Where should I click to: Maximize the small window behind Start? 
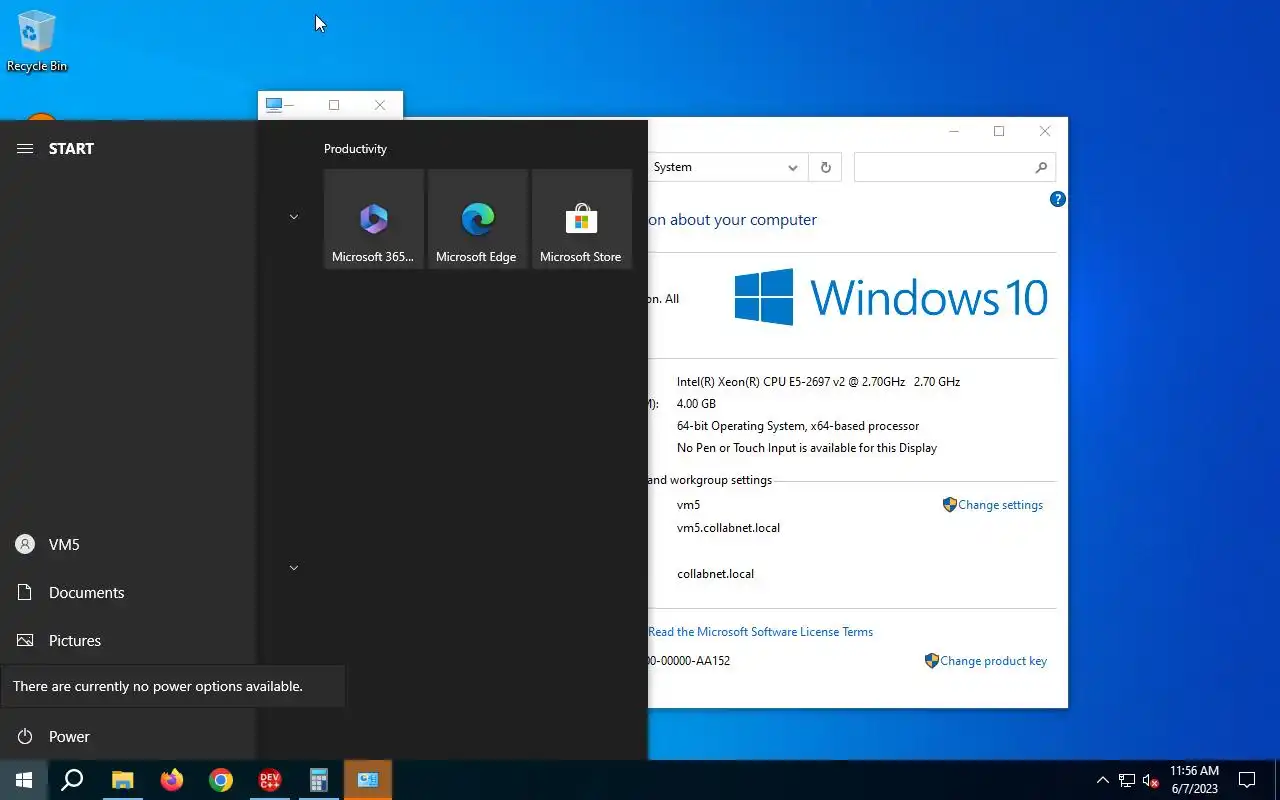coord(334,105)
